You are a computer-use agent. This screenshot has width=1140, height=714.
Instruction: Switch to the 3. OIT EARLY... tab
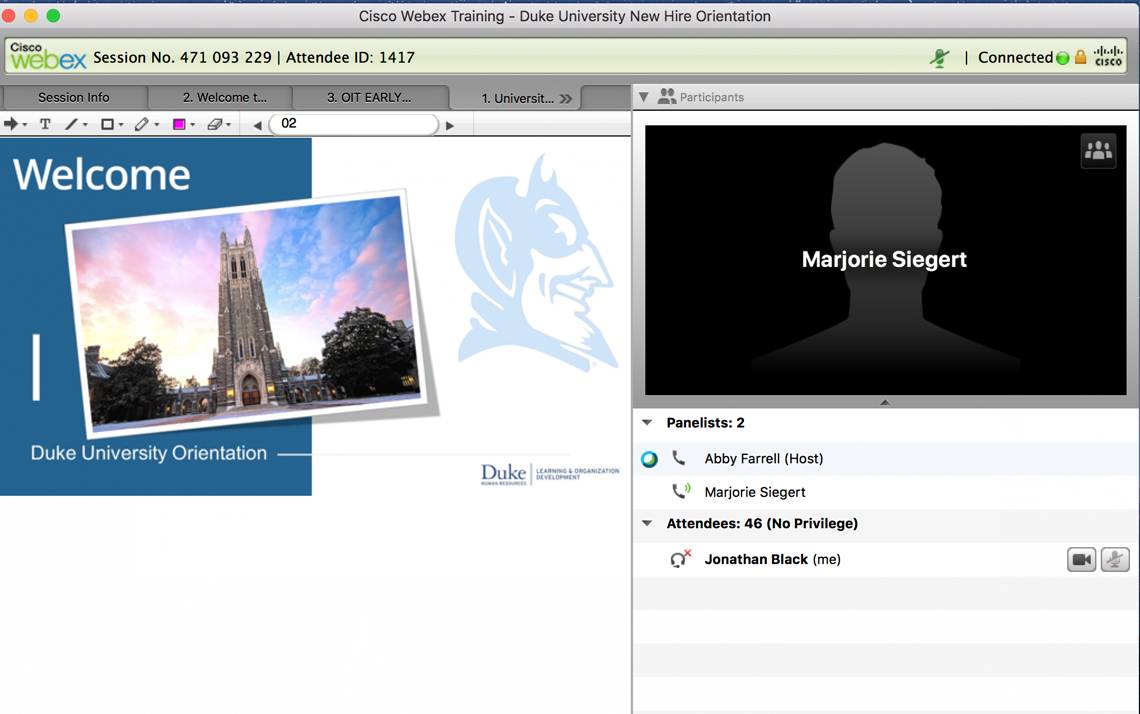[x=369, y=97]
